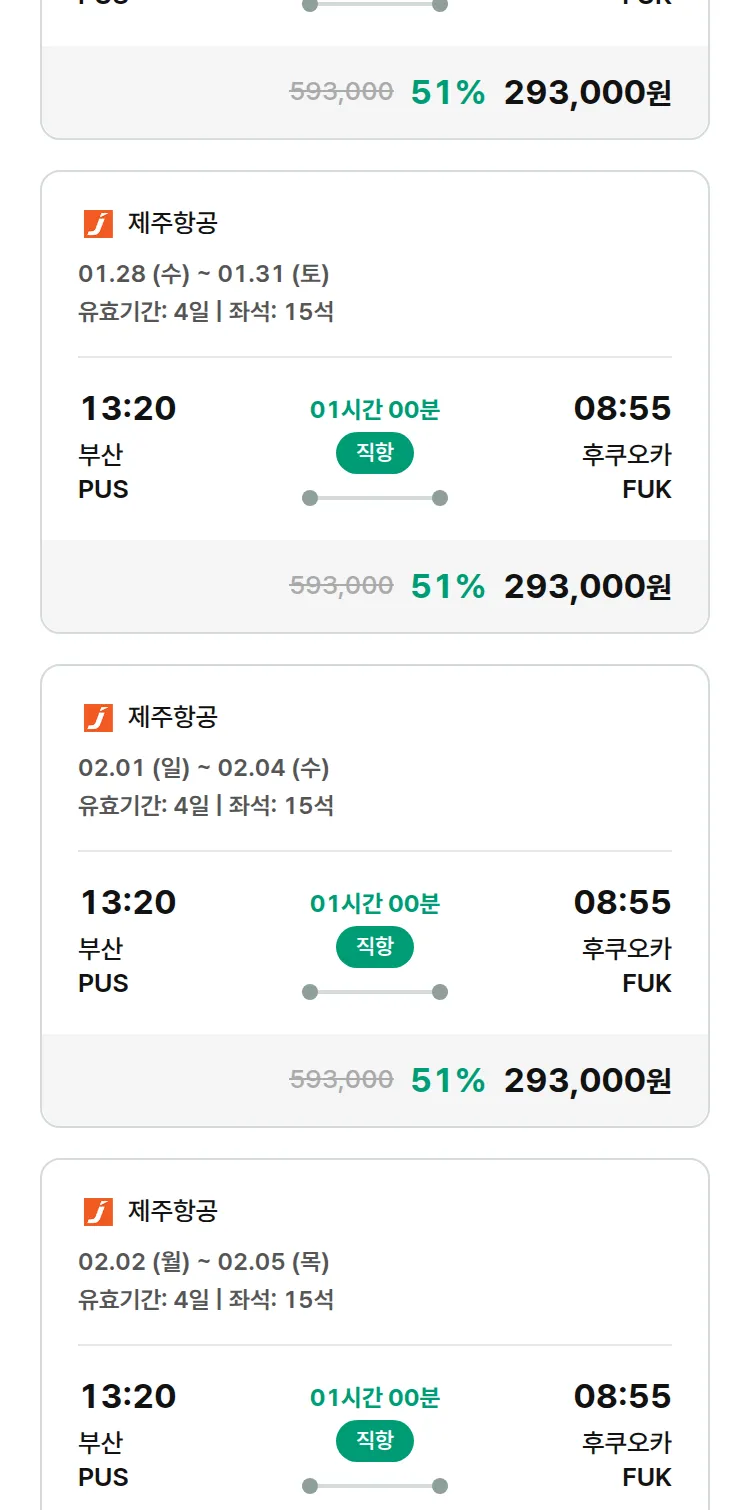Viewport: 750px width, 1510px height.
Task: Click 직항 badge on 02.01 flight
Action: click(x=375, y=947)
